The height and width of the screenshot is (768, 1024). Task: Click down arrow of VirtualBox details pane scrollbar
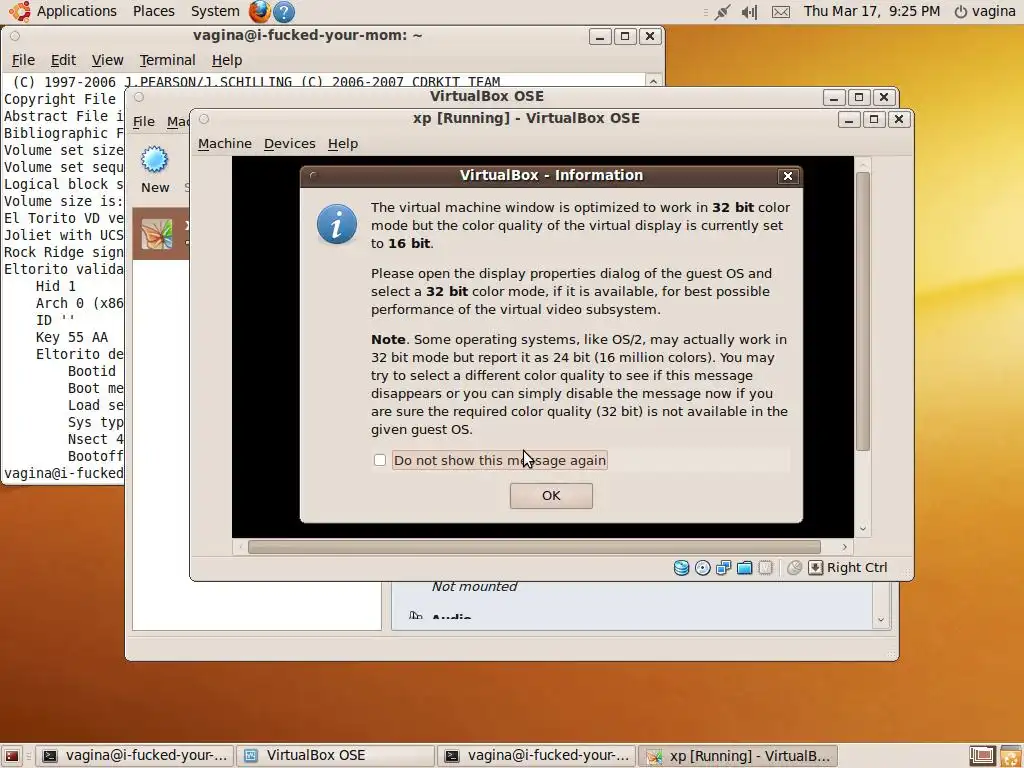point(881,620)
